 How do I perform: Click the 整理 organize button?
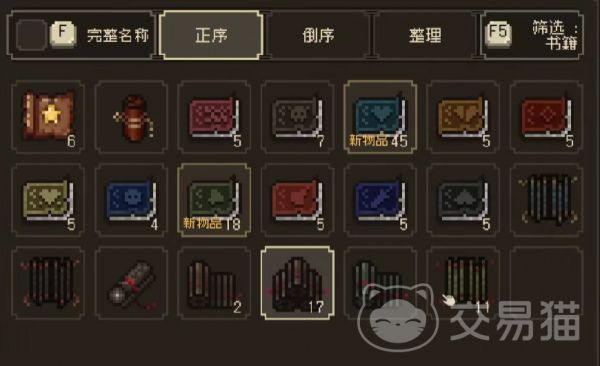point(425,35)
